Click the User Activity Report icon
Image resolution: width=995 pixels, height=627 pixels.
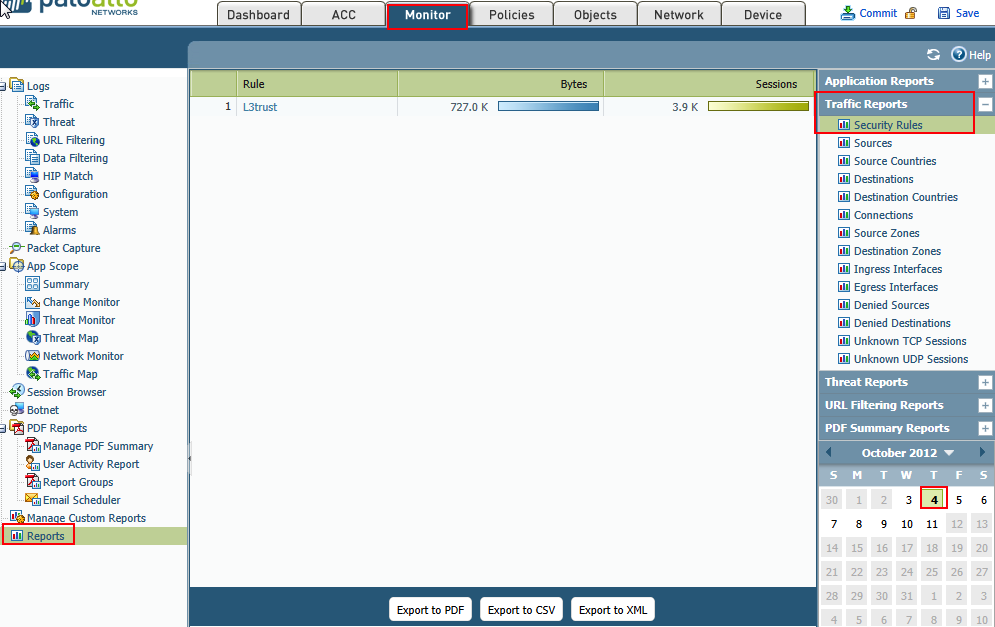click(x=32, y=463)
